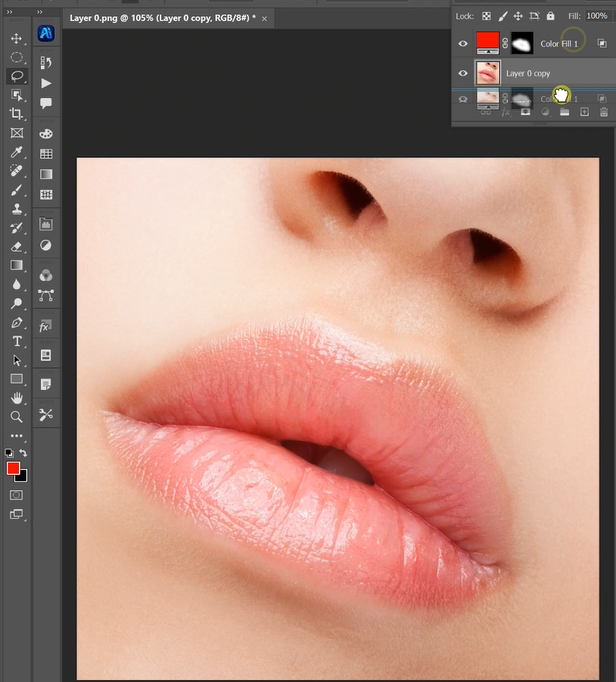
Task: Select the Eraser tool
Action: (16, 246)
